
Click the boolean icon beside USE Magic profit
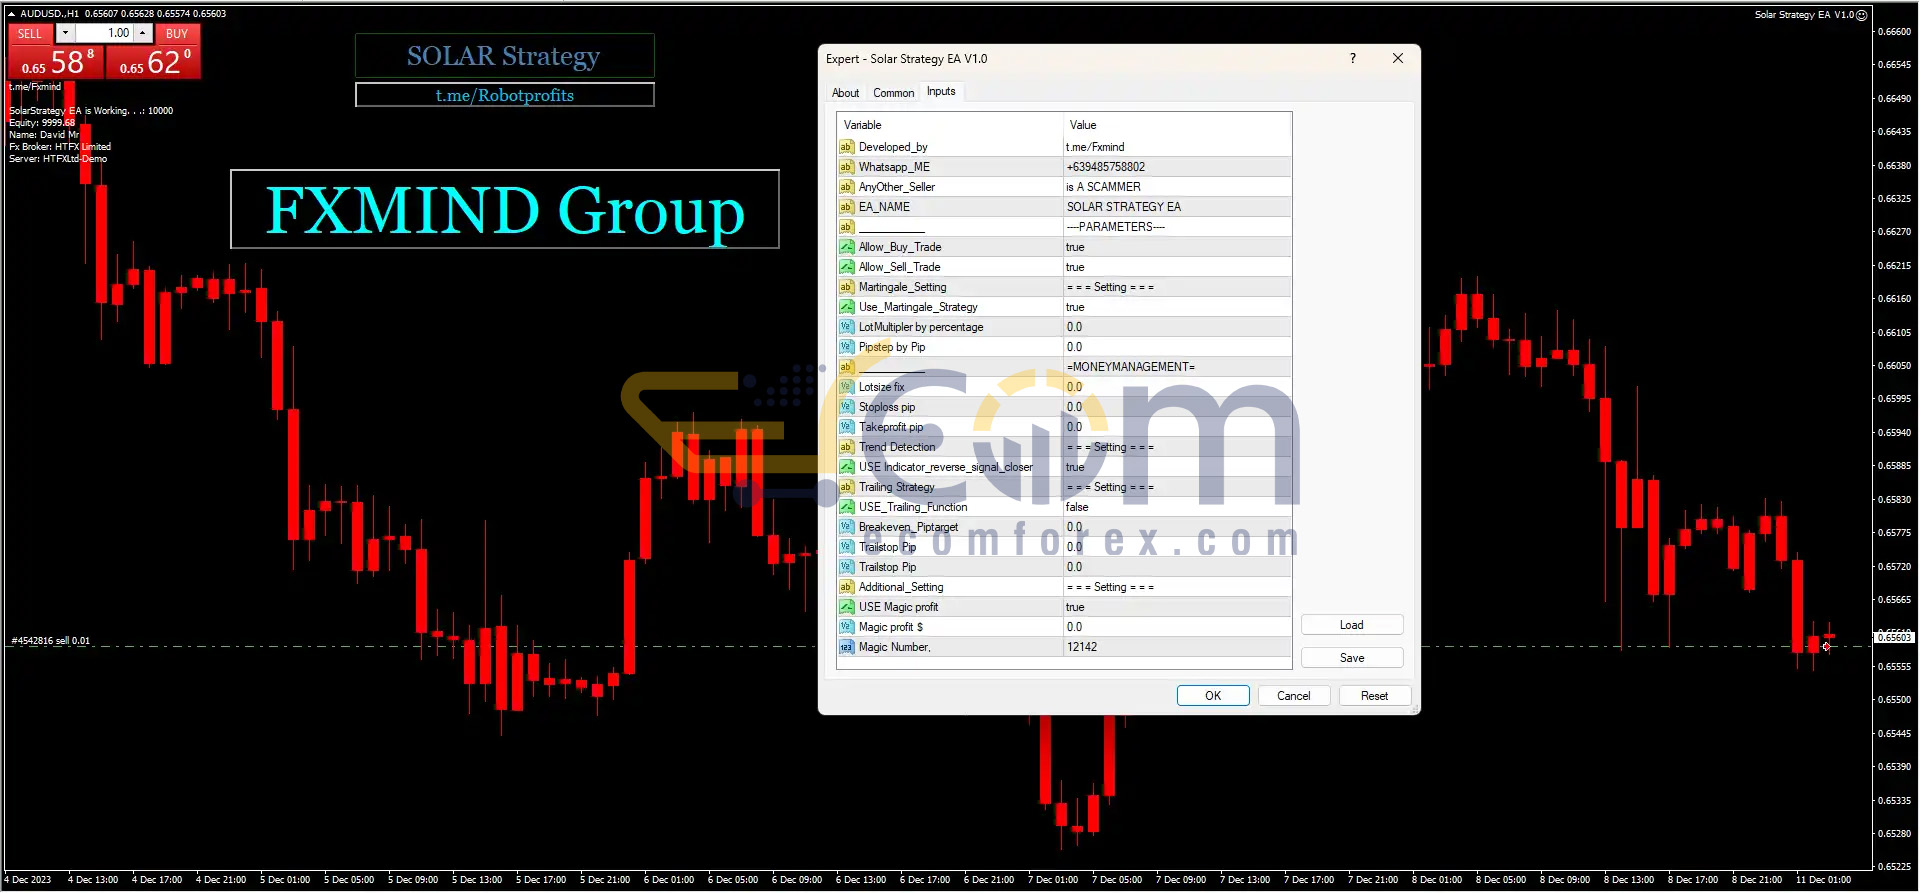846,607
